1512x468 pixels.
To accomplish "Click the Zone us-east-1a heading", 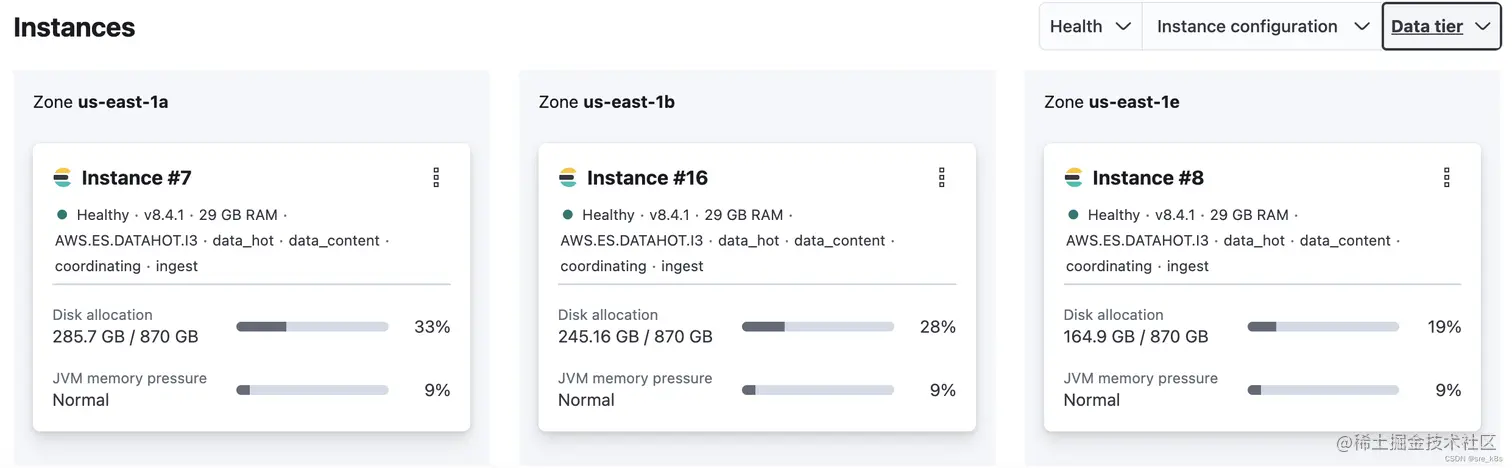I will pos(101,102).
